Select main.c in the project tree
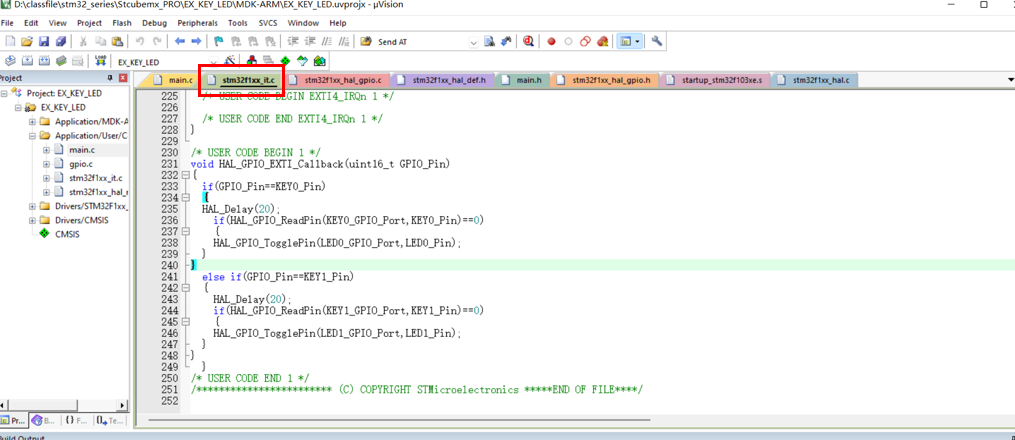 coord(82,150)
